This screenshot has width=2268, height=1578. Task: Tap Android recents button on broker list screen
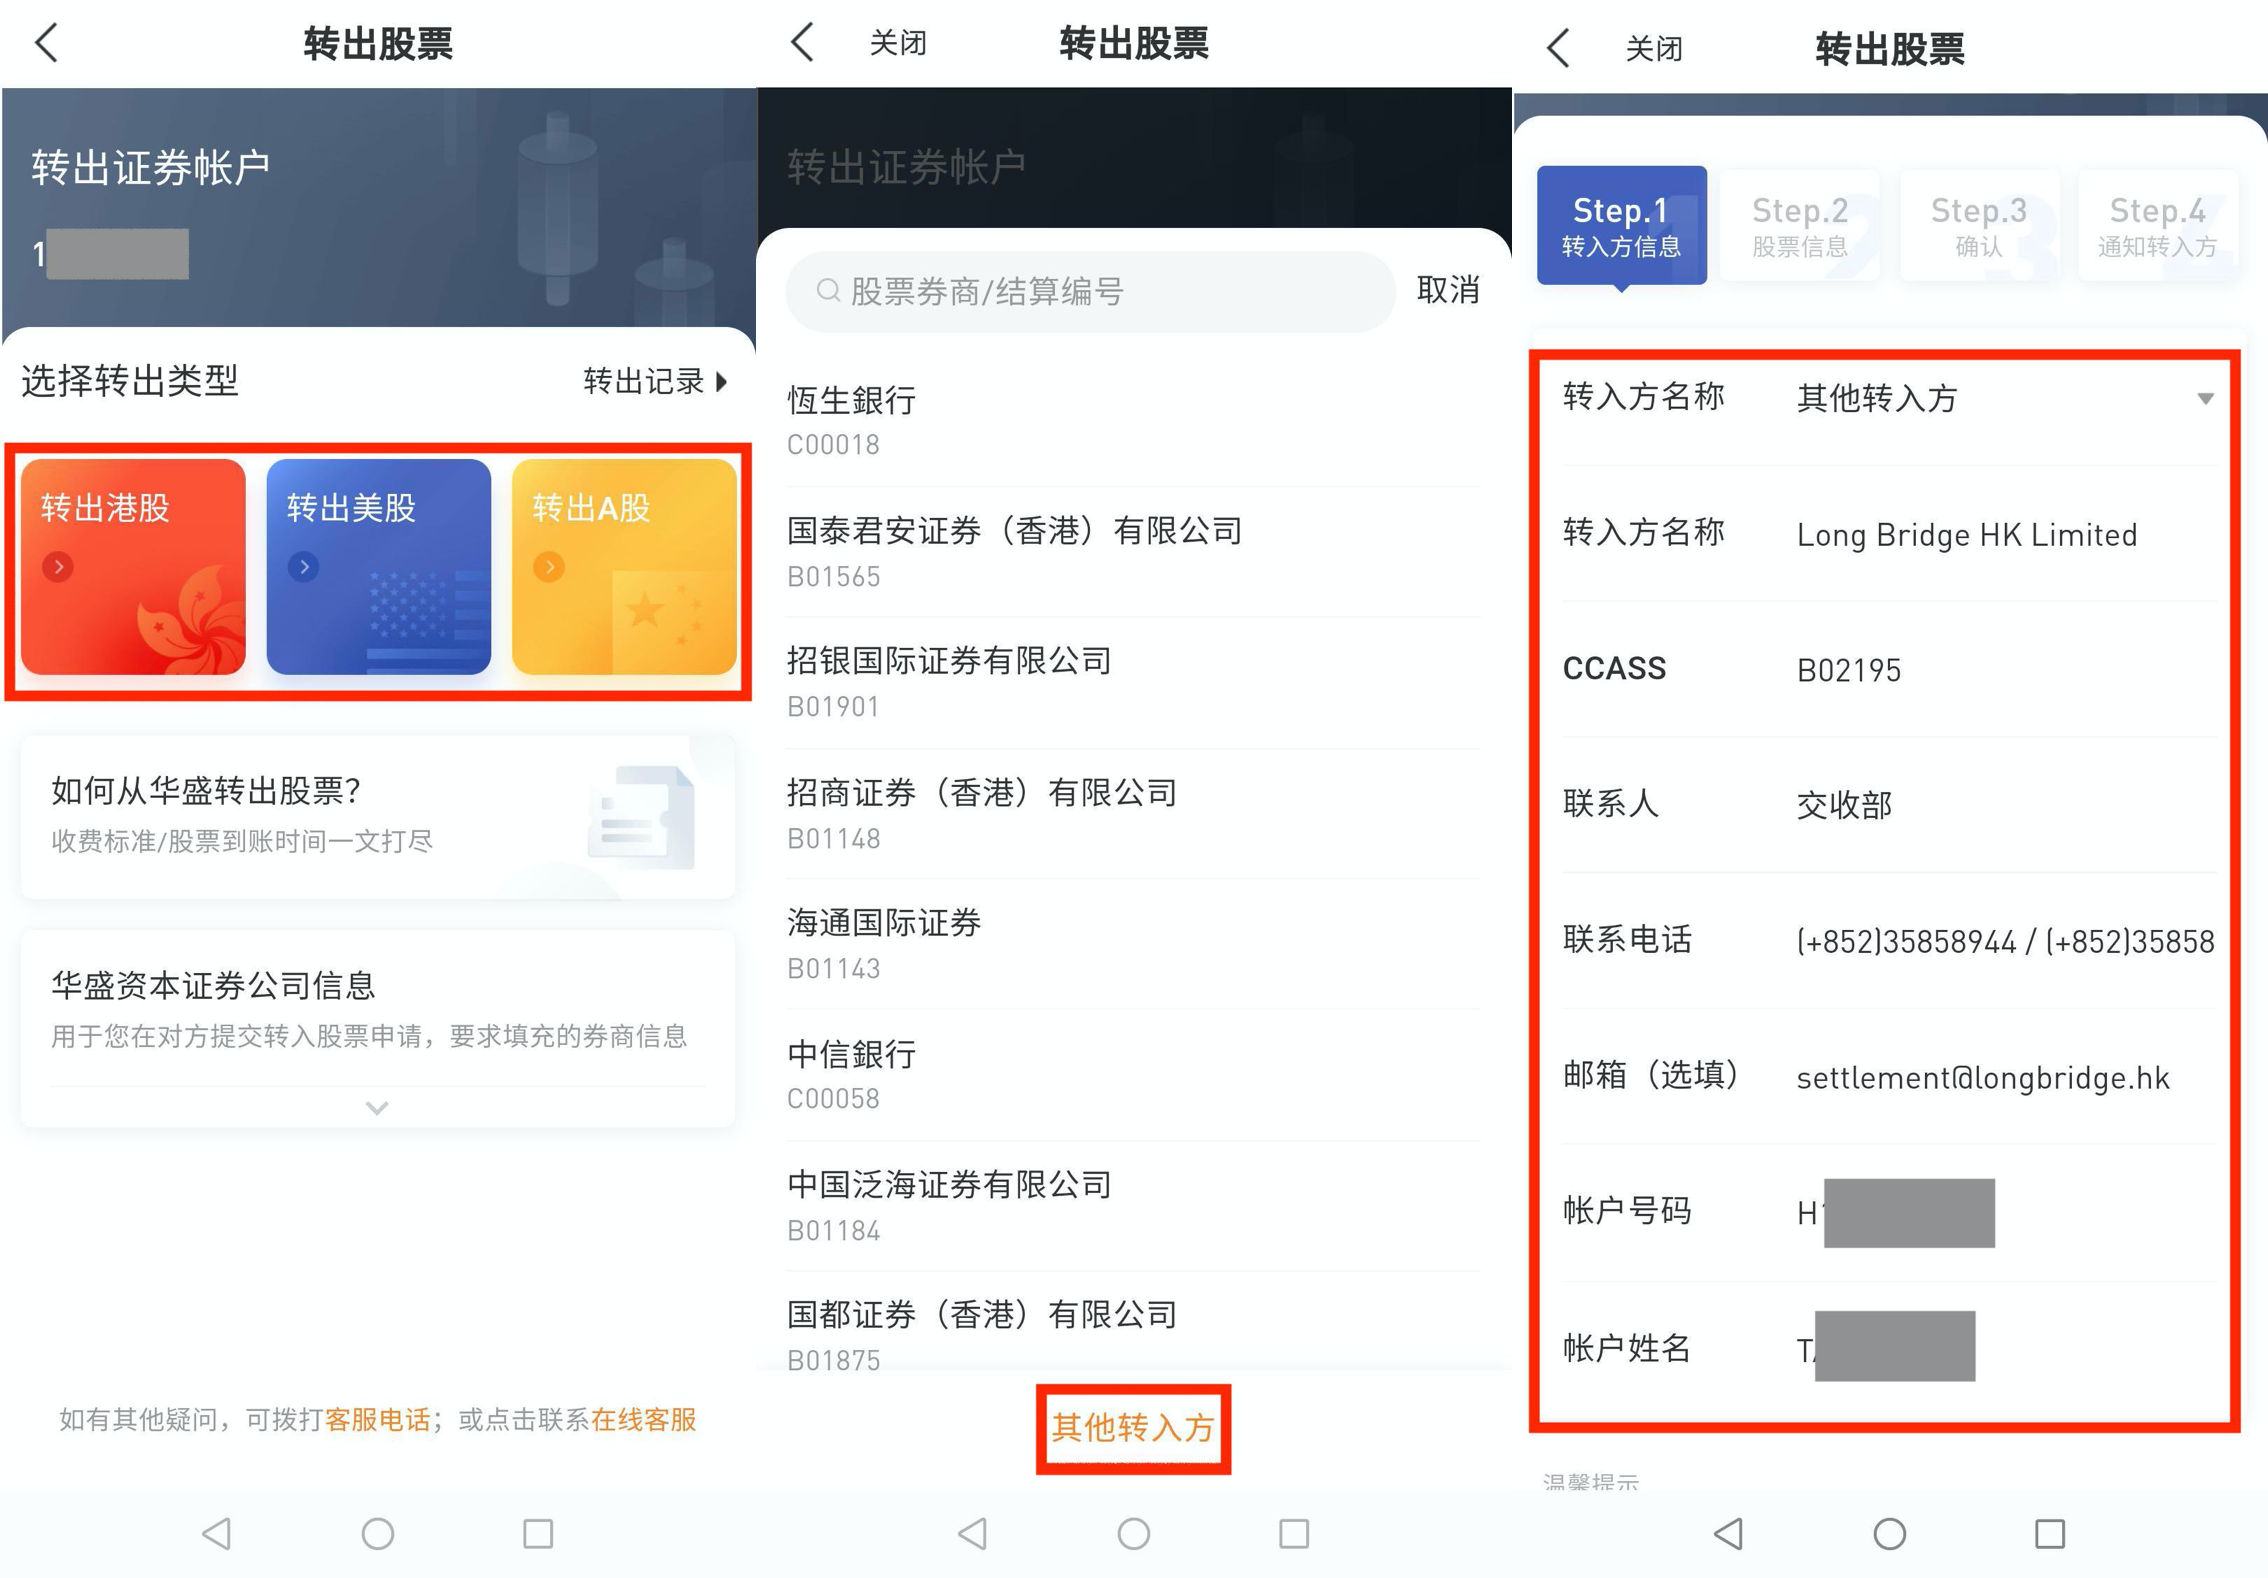pos(1294,1532)
